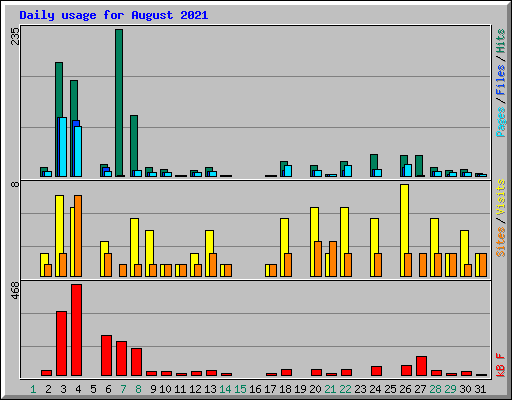Click the Hits legend label
512x400 pixels.
pyautogui.click(x=500, y=41)
